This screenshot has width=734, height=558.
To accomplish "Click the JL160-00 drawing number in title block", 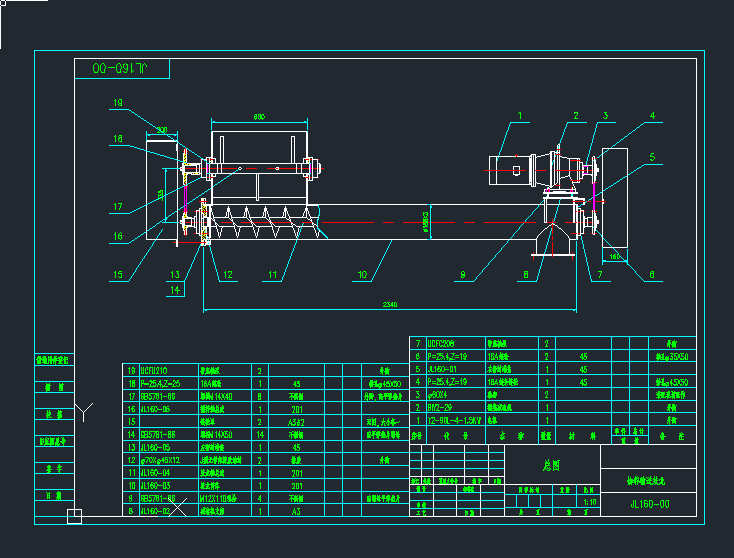I will [x=649, y=503].
